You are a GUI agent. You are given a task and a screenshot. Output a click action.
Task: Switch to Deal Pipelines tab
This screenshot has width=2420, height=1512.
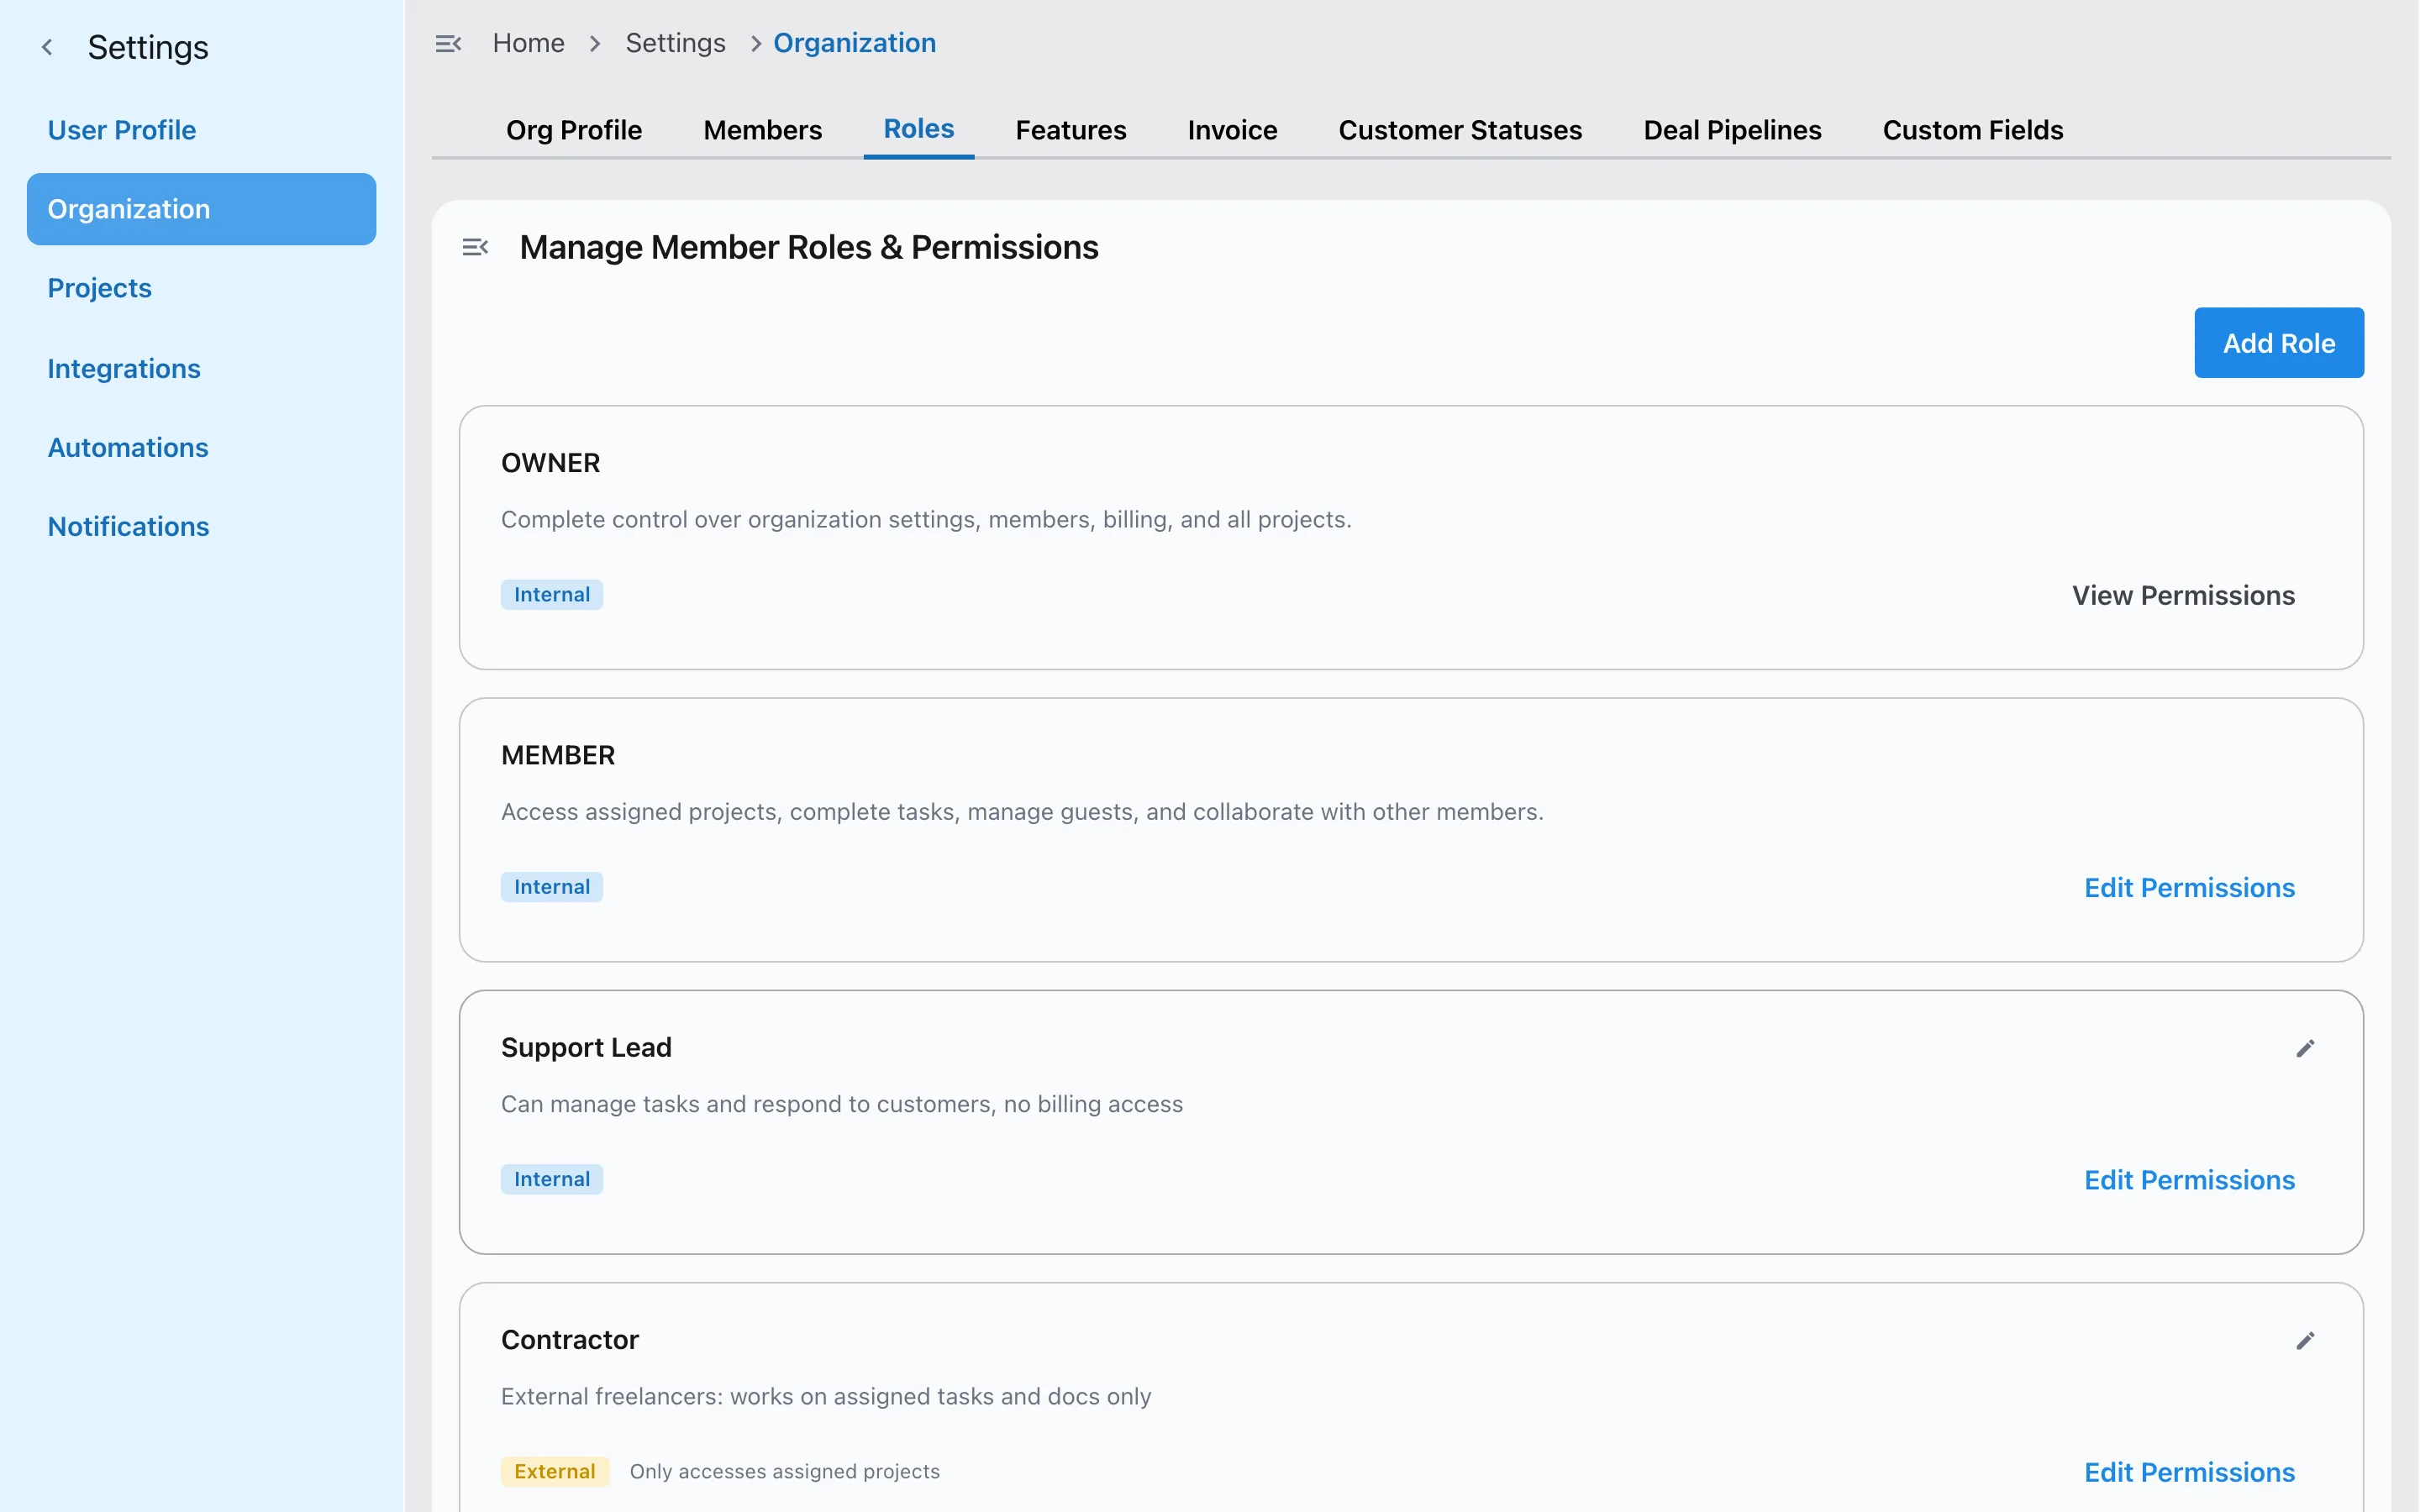click(x=1732, y=130)
